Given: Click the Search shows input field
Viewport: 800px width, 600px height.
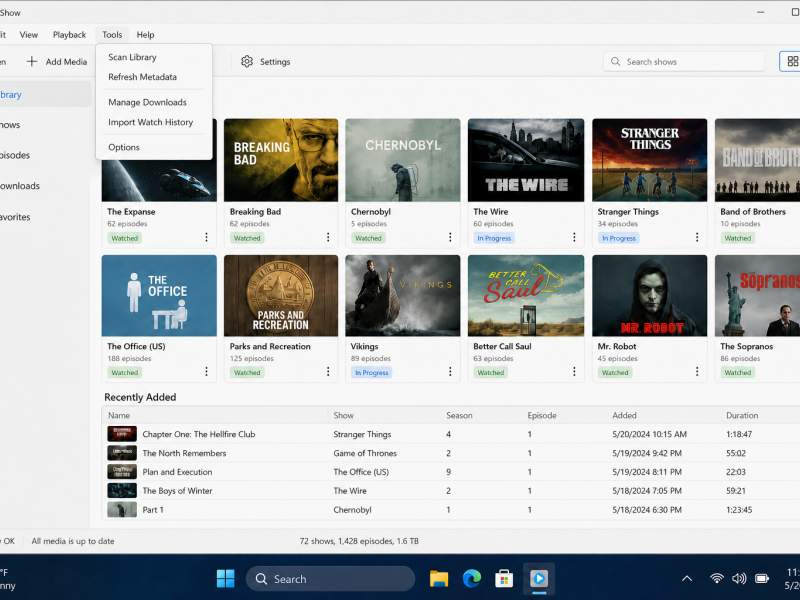Looking at the screenshot, I should (x=684, y=61).
